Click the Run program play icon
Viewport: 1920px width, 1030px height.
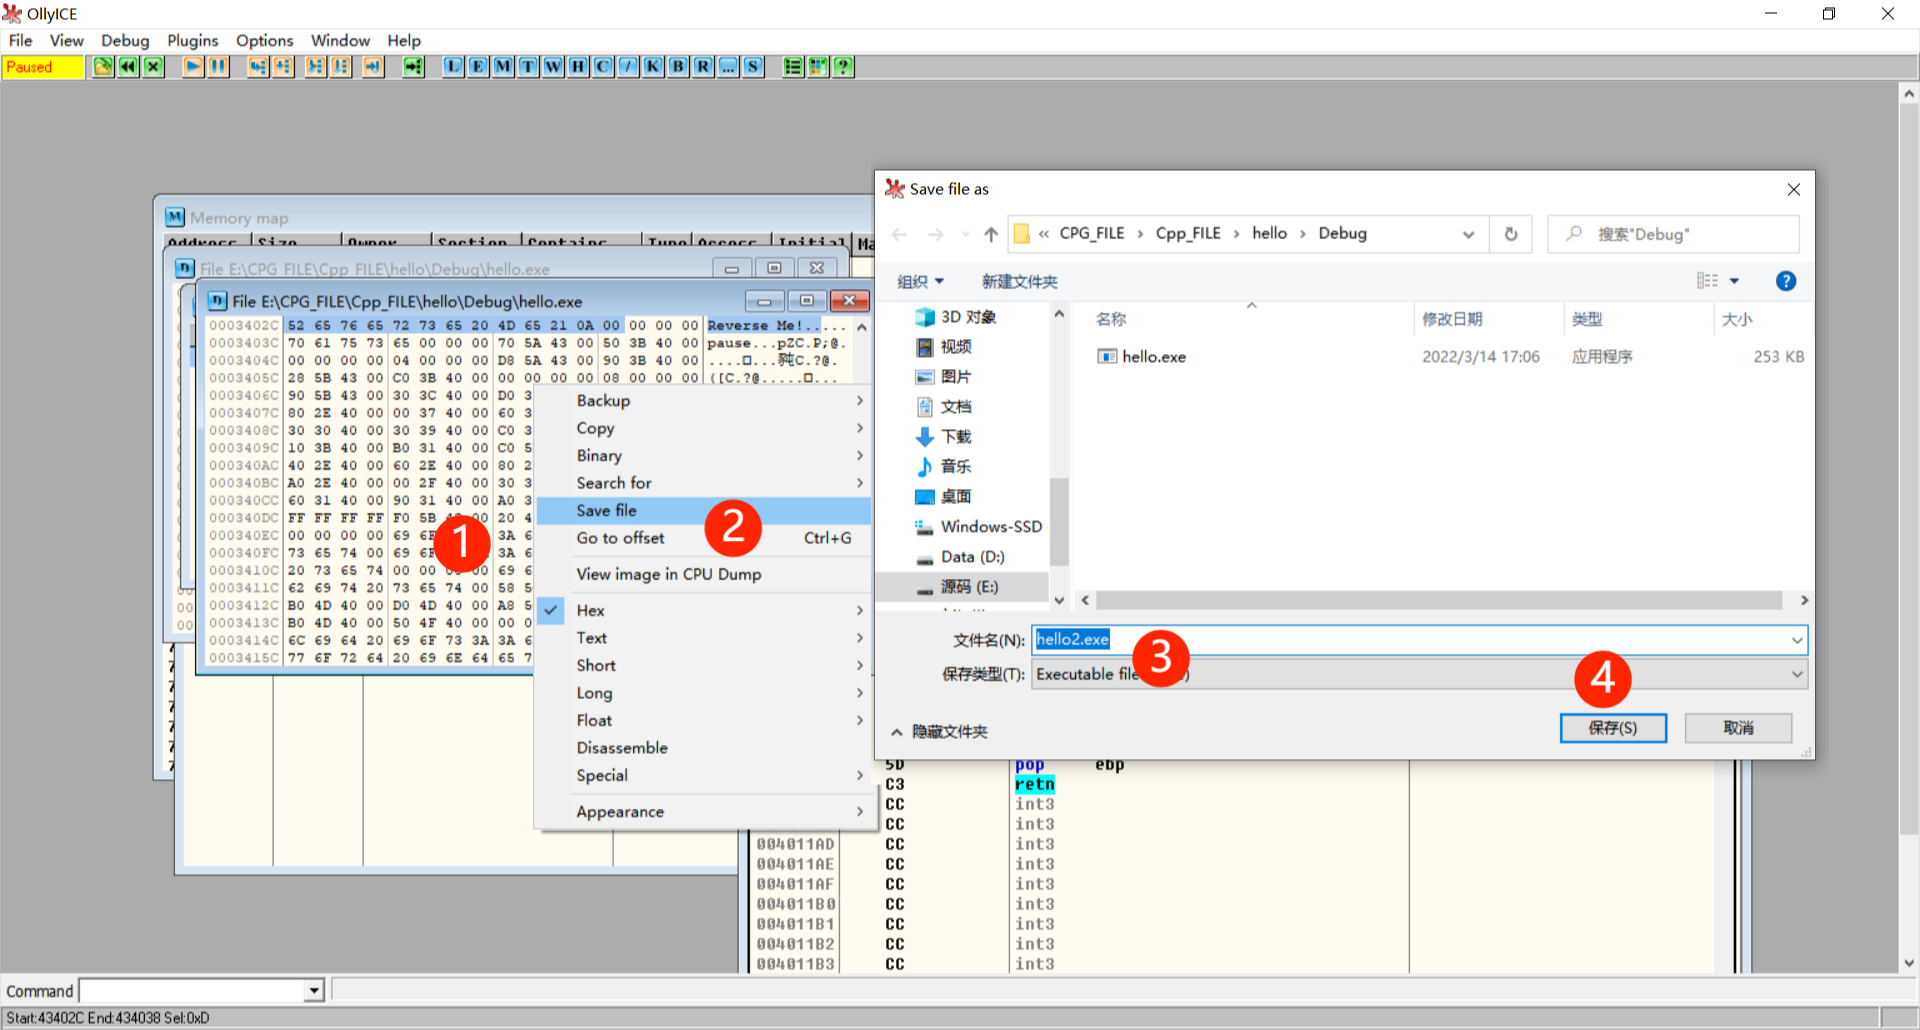pyautogui.click(x=193, y=67)
